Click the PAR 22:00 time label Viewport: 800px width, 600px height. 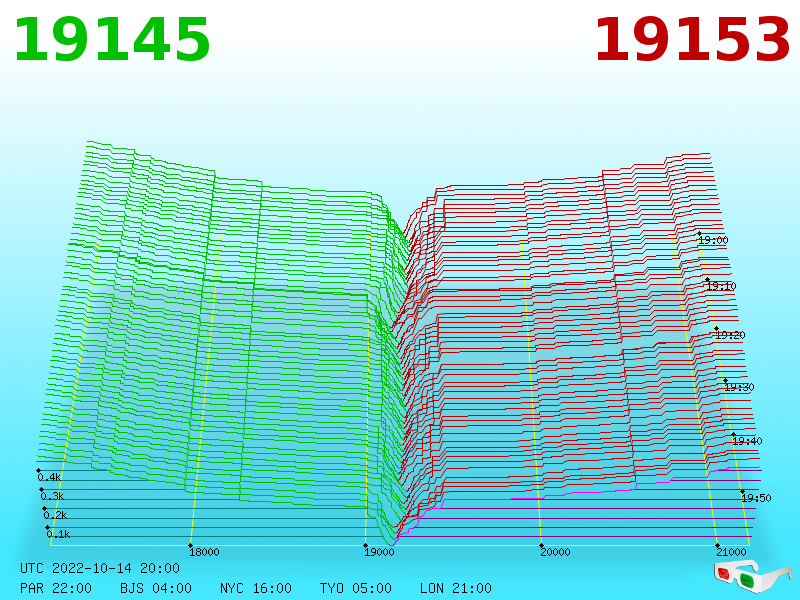(x=56, y=588)
